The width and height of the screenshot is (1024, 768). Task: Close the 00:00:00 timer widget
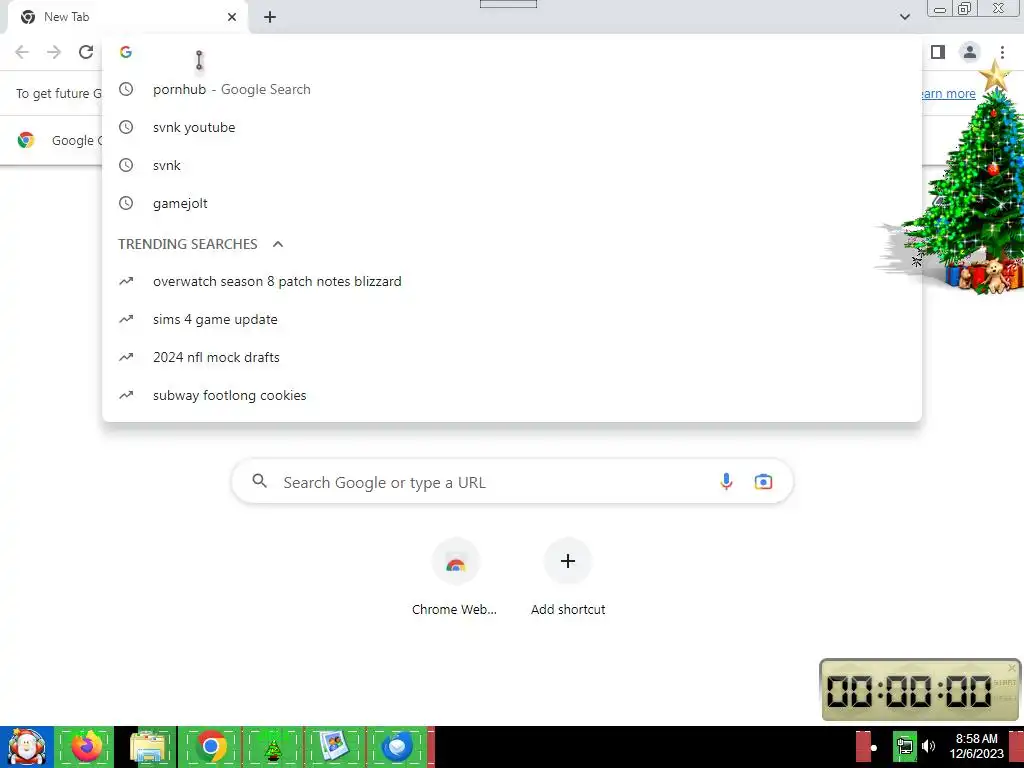(1012, 668)
